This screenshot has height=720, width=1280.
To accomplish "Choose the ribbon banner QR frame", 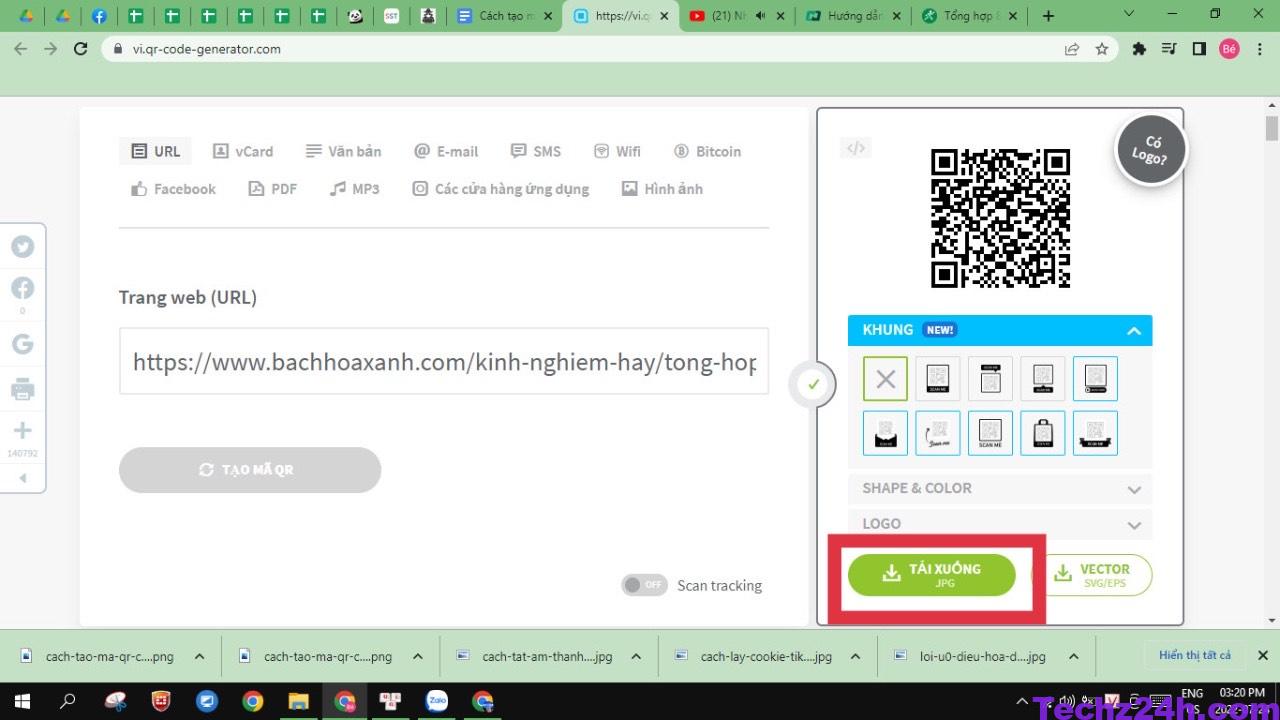I will 1095,433.
